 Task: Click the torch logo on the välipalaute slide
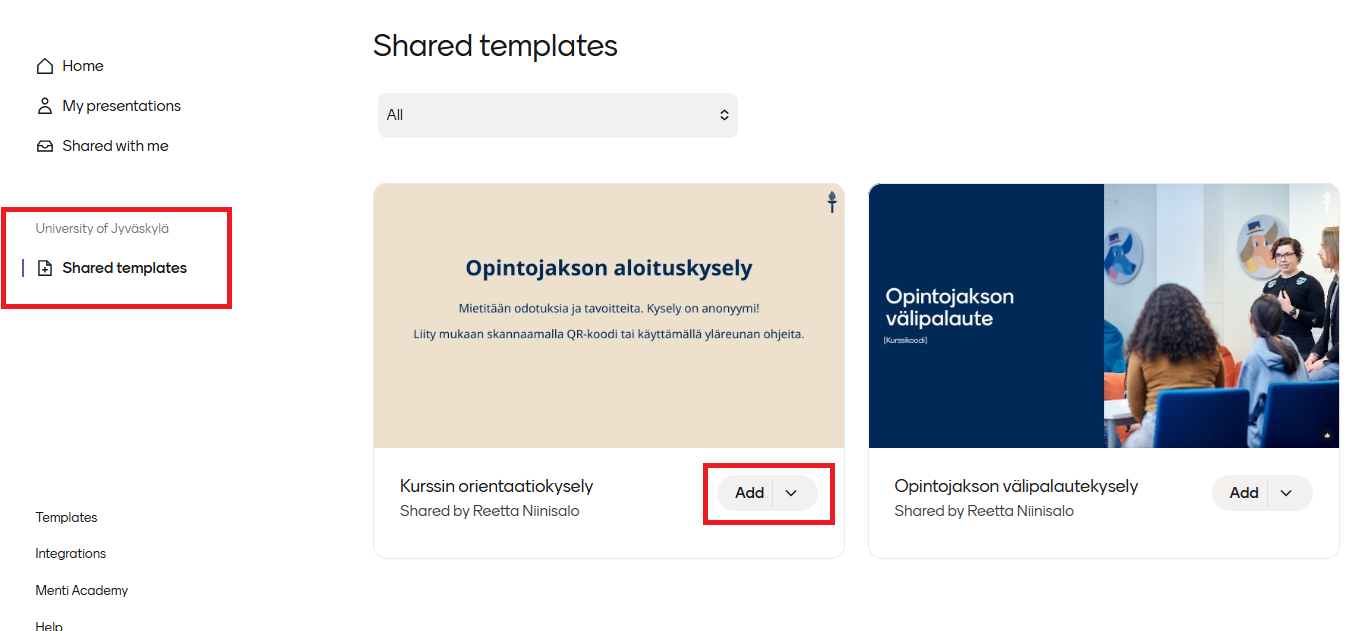1327,202
